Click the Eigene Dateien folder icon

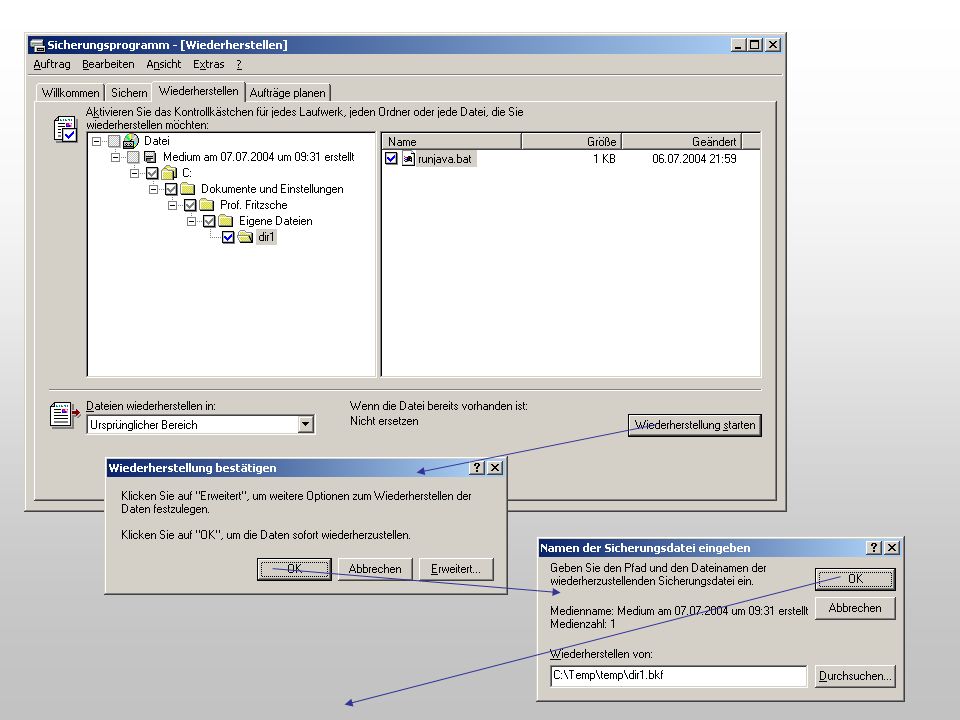226,220
